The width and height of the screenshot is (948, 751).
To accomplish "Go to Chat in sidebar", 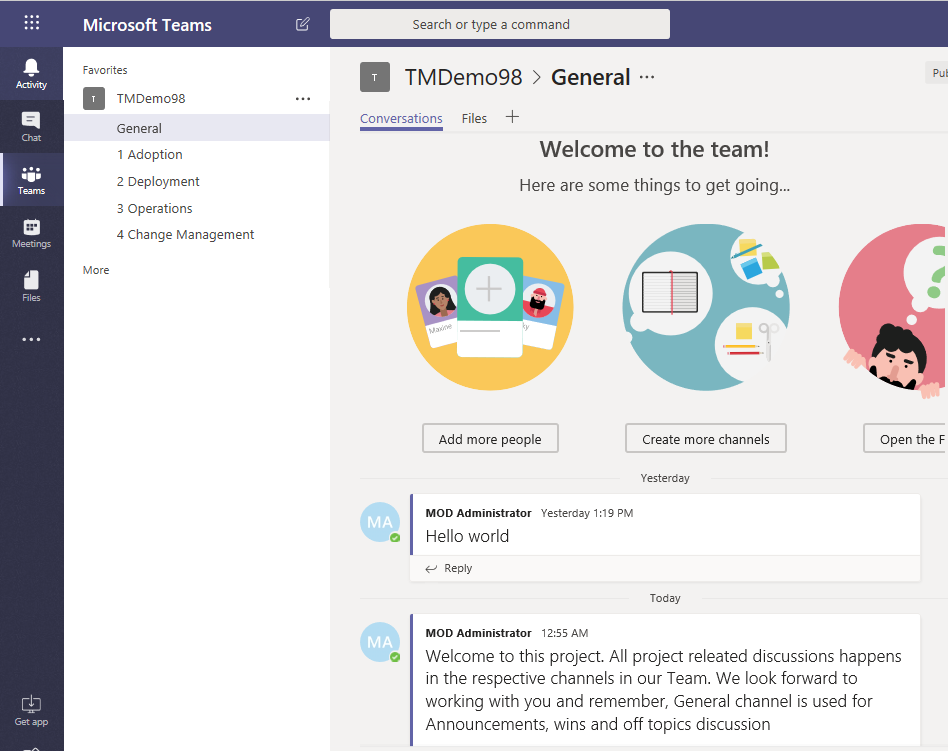I will [31, 126].
